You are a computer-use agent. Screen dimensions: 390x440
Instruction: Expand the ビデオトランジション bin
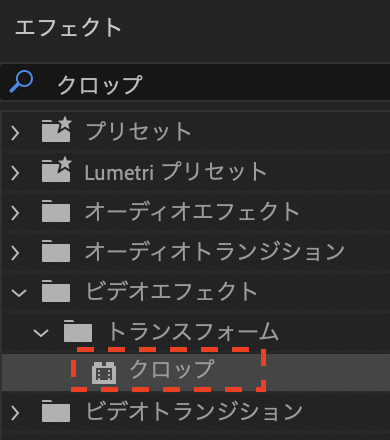[x=15, y=413]
